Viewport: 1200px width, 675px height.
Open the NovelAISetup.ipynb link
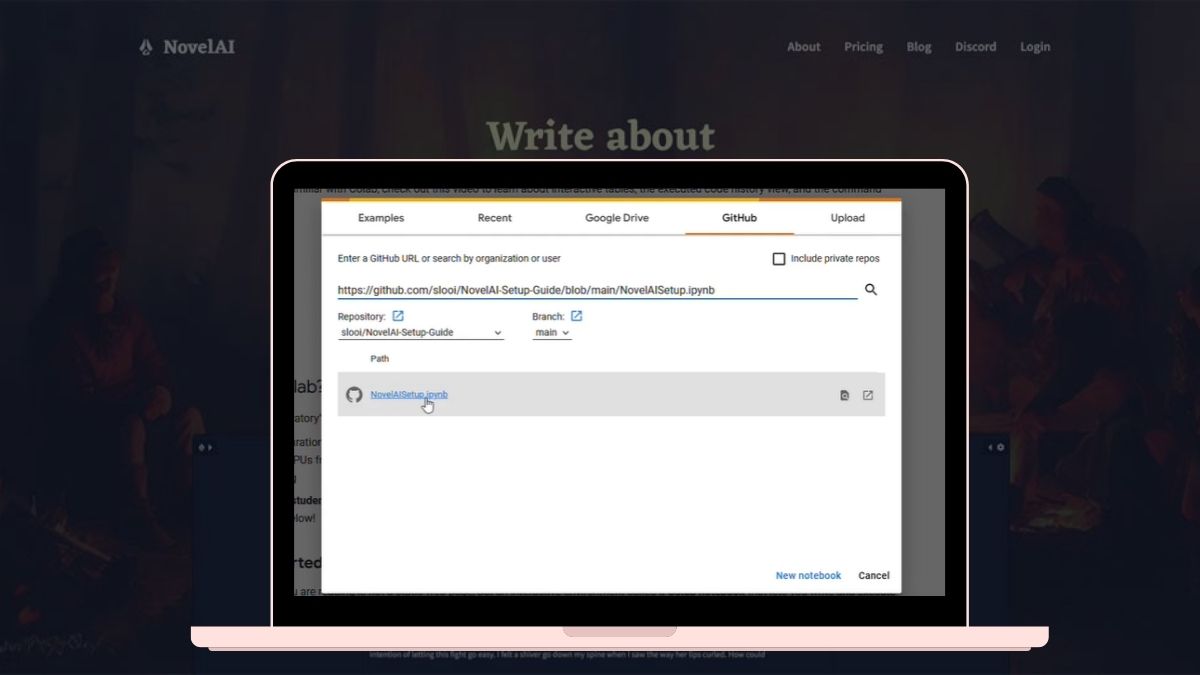point(409,395)
